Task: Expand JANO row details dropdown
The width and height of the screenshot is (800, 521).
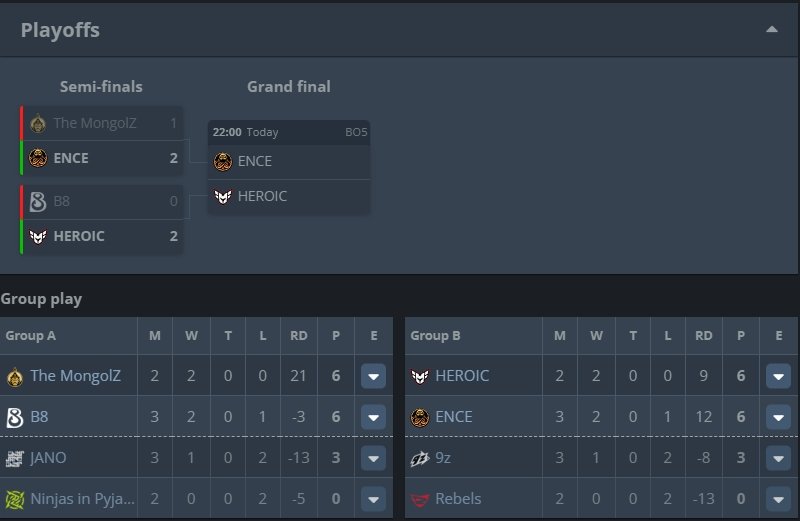Action: [x=373, y=458]
